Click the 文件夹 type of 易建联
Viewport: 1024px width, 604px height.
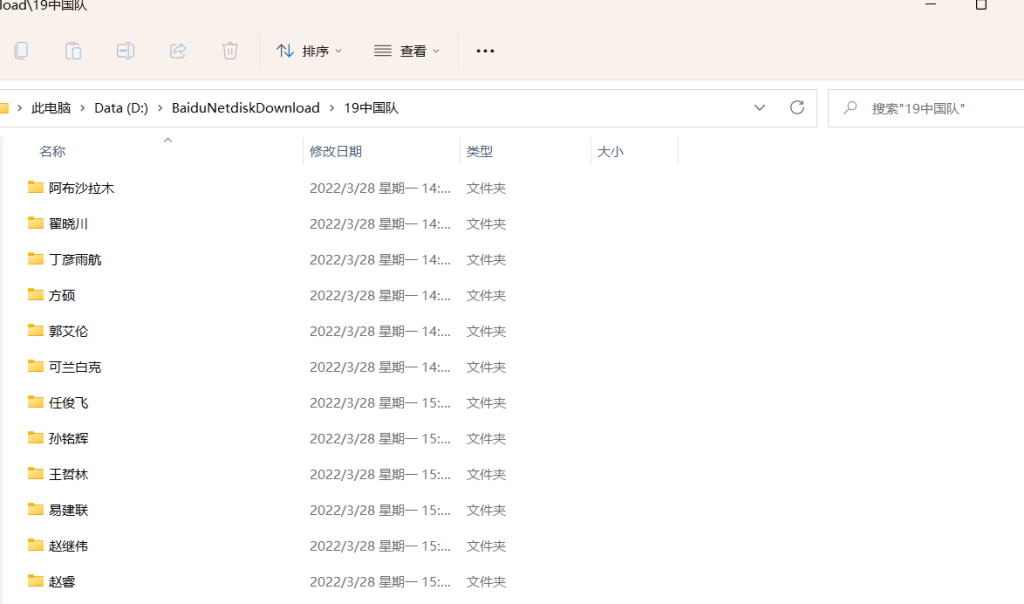pos(486,510)
